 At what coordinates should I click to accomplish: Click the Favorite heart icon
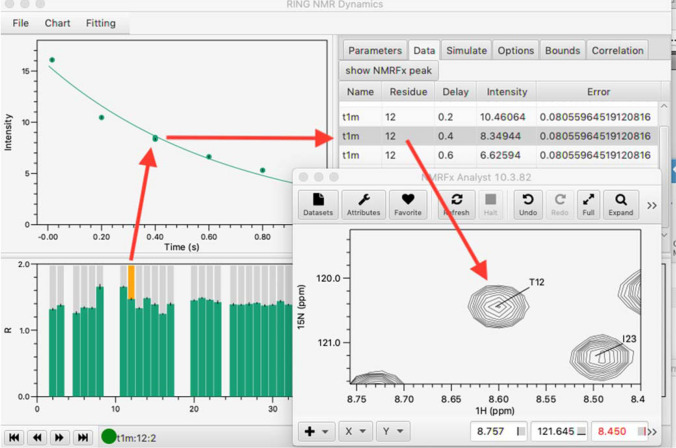(x=408, y=204)
